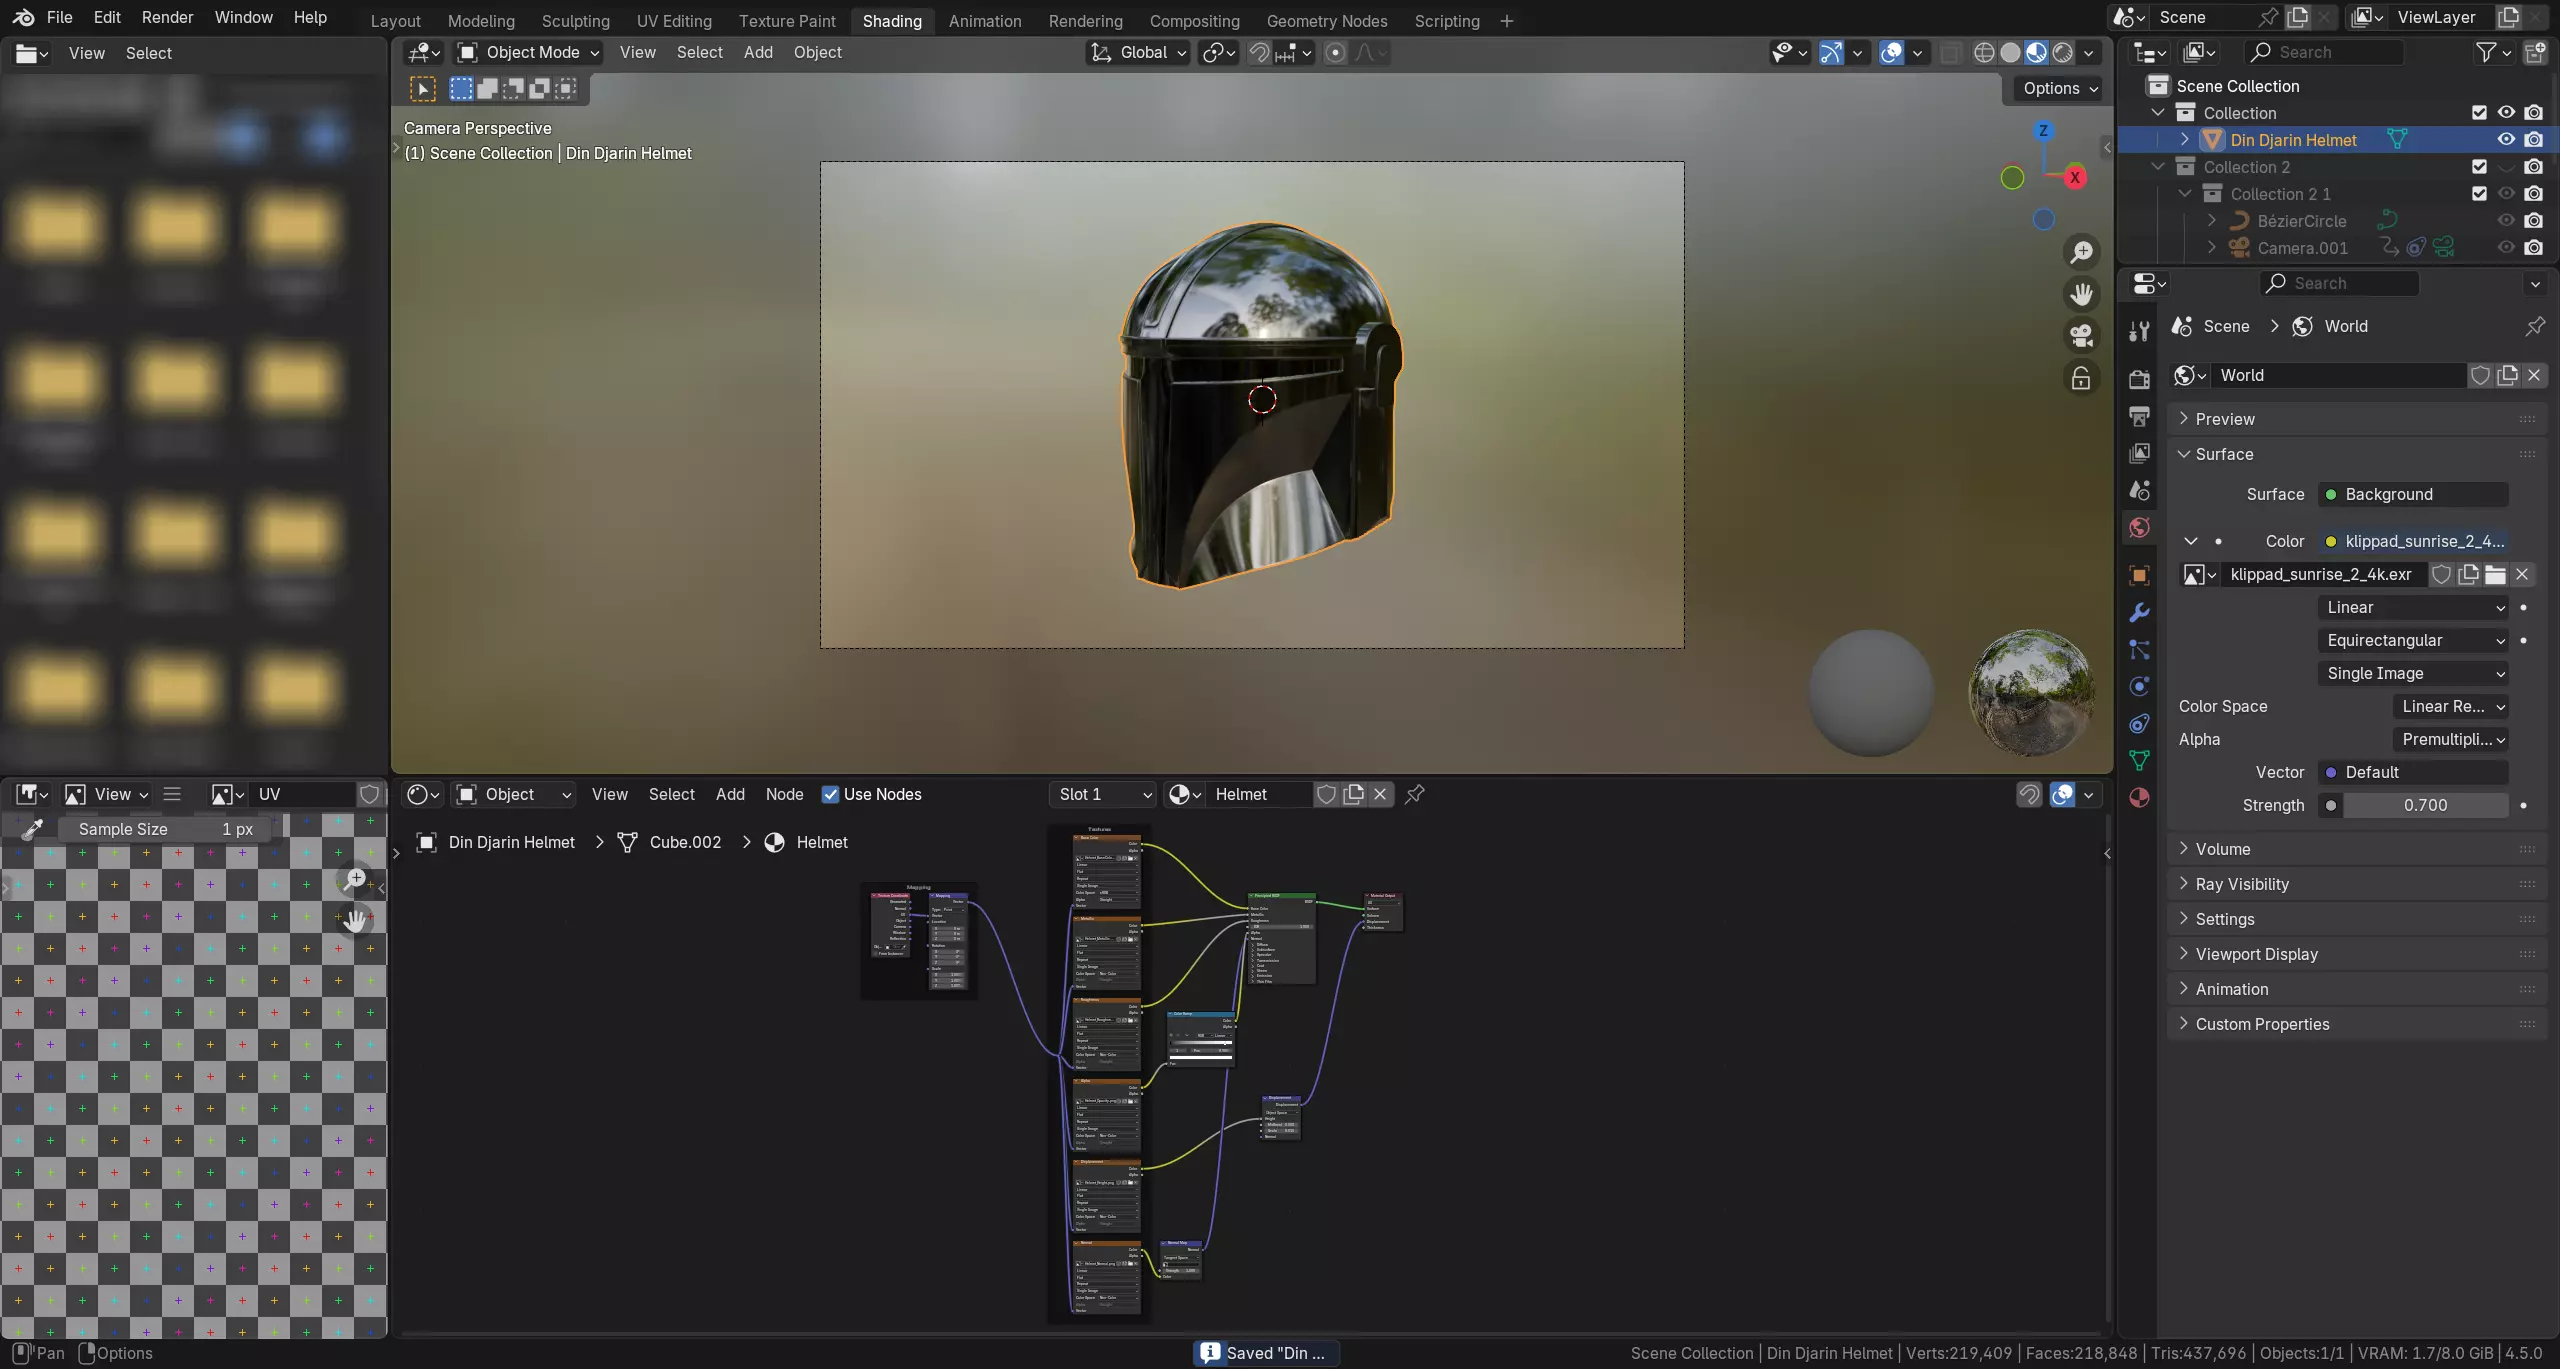
Task: Open the Output properties tab
Action: (2139, 416)
